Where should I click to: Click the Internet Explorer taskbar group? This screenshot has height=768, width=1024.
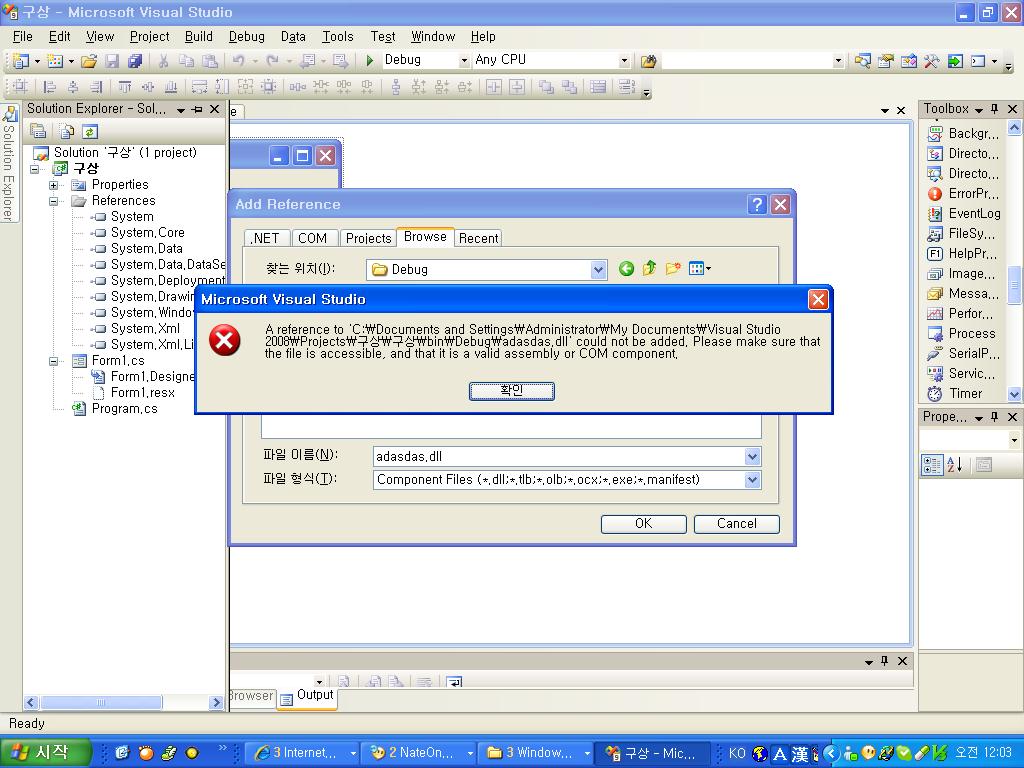pos(304,753)
